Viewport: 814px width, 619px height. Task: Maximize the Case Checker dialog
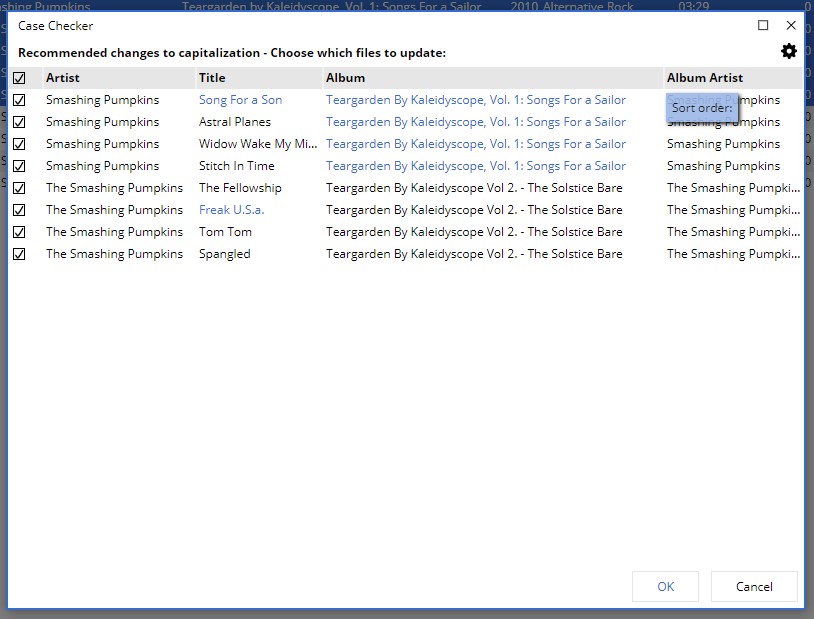763,25
